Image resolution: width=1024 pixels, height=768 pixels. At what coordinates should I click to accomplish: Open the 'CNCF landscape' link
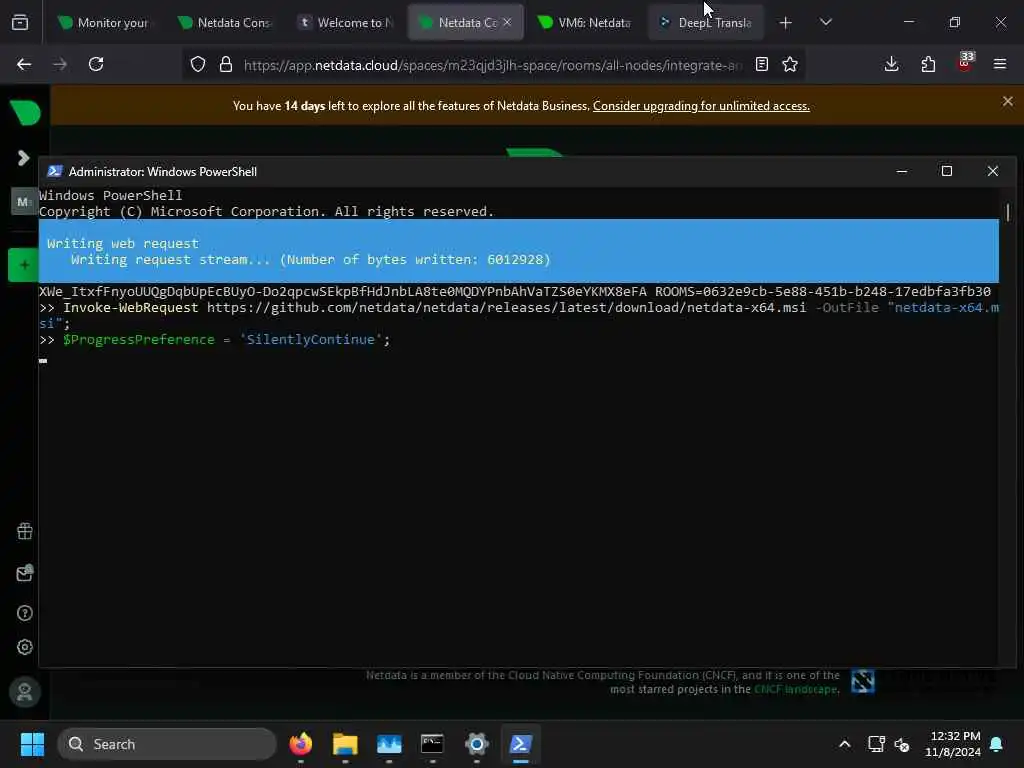795,690
